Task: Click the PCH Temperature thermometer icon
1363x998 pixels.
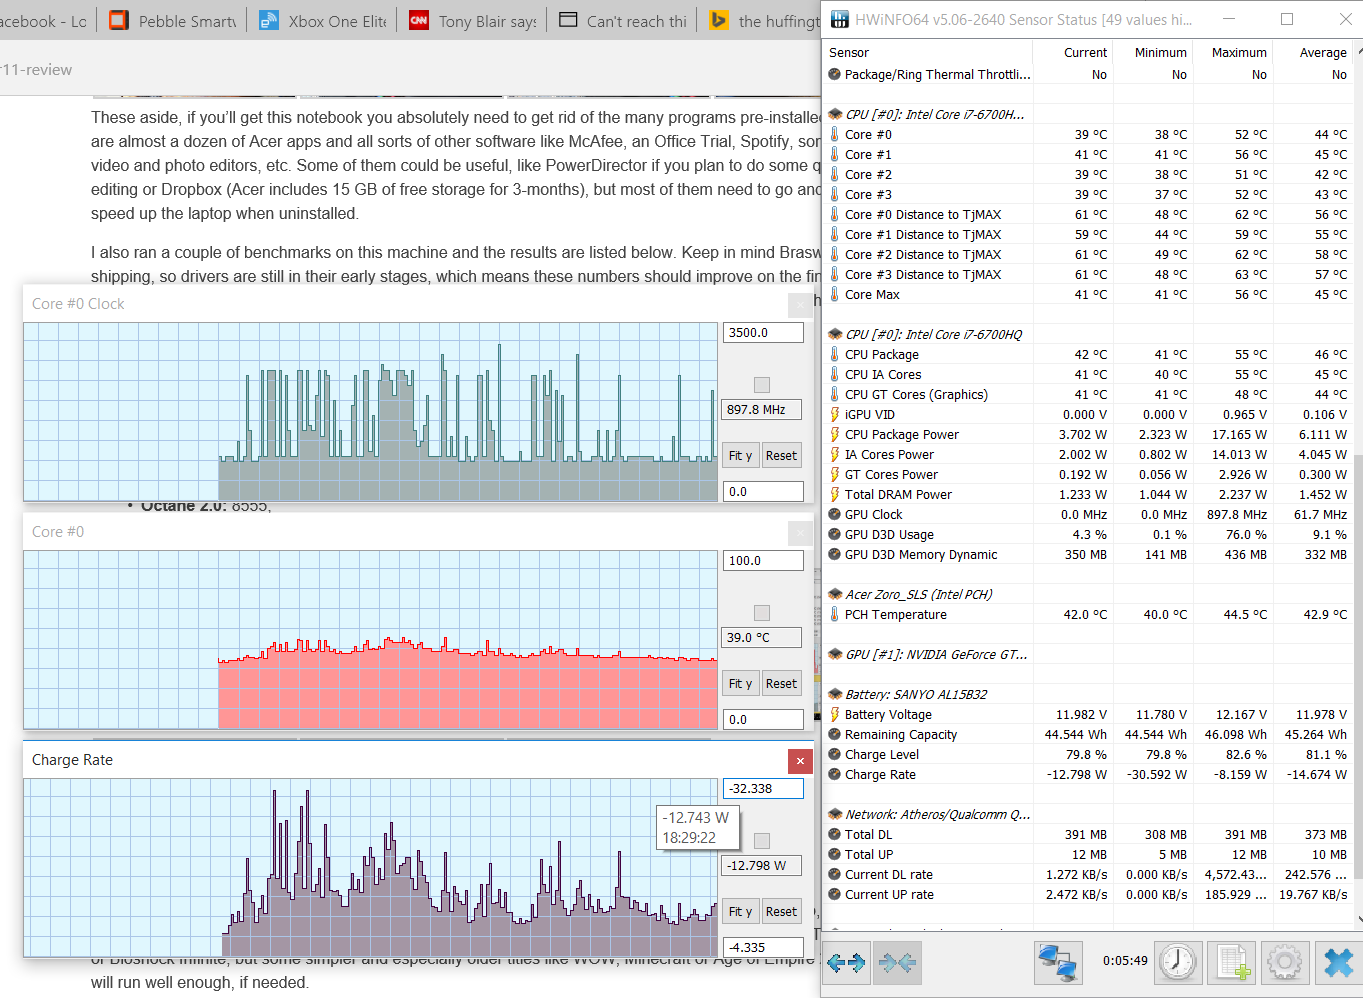Action: coord(835,614)
